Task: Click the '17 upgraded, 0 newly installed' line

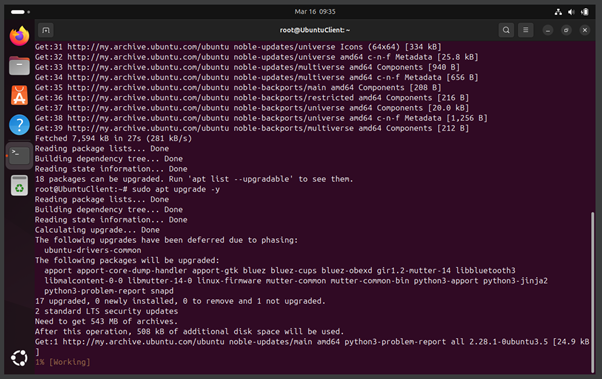Action: [180, 301]
